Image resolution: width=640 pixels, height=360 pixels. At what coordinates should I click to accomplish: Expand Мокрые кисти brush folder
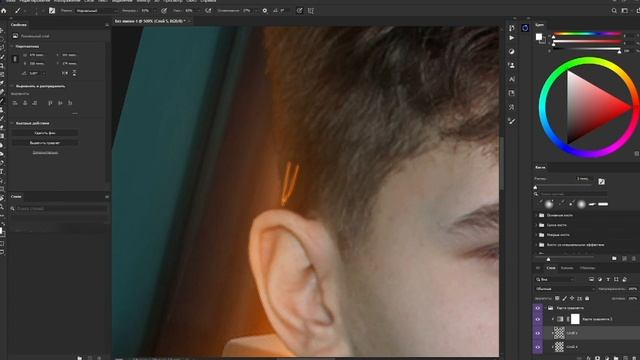(537, 235)
